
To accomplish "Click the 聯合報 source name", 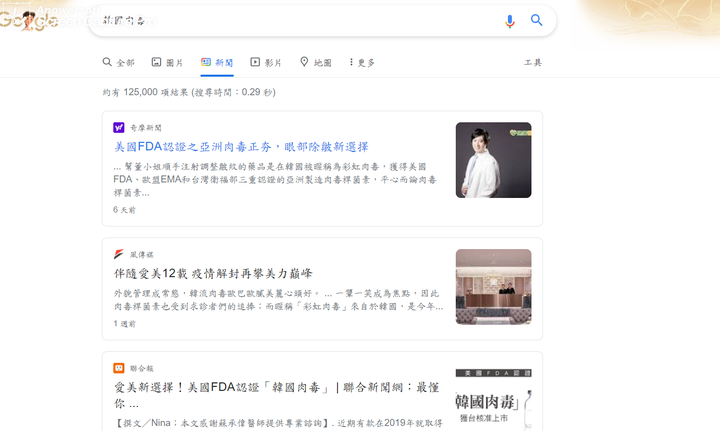I will (141, 368).
